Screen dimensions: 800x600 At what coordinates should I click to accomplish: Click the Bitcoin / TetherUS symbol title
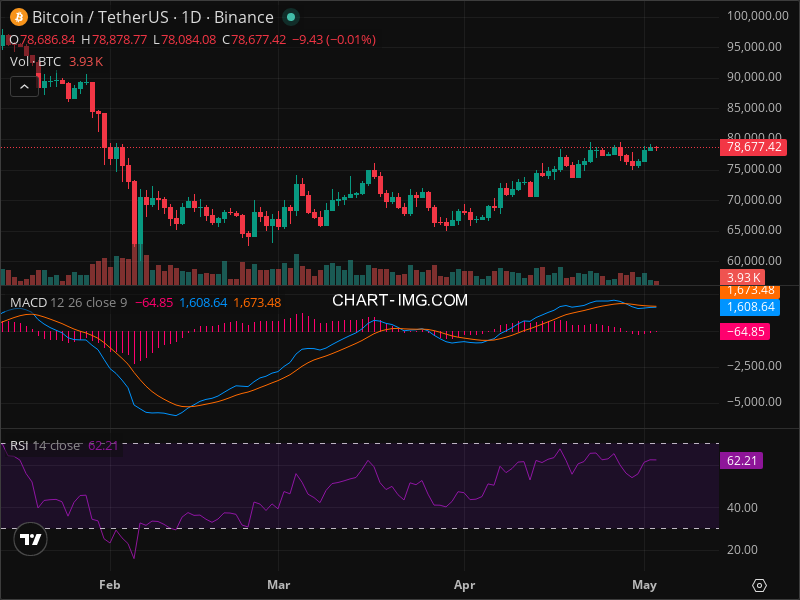point(100,17)
